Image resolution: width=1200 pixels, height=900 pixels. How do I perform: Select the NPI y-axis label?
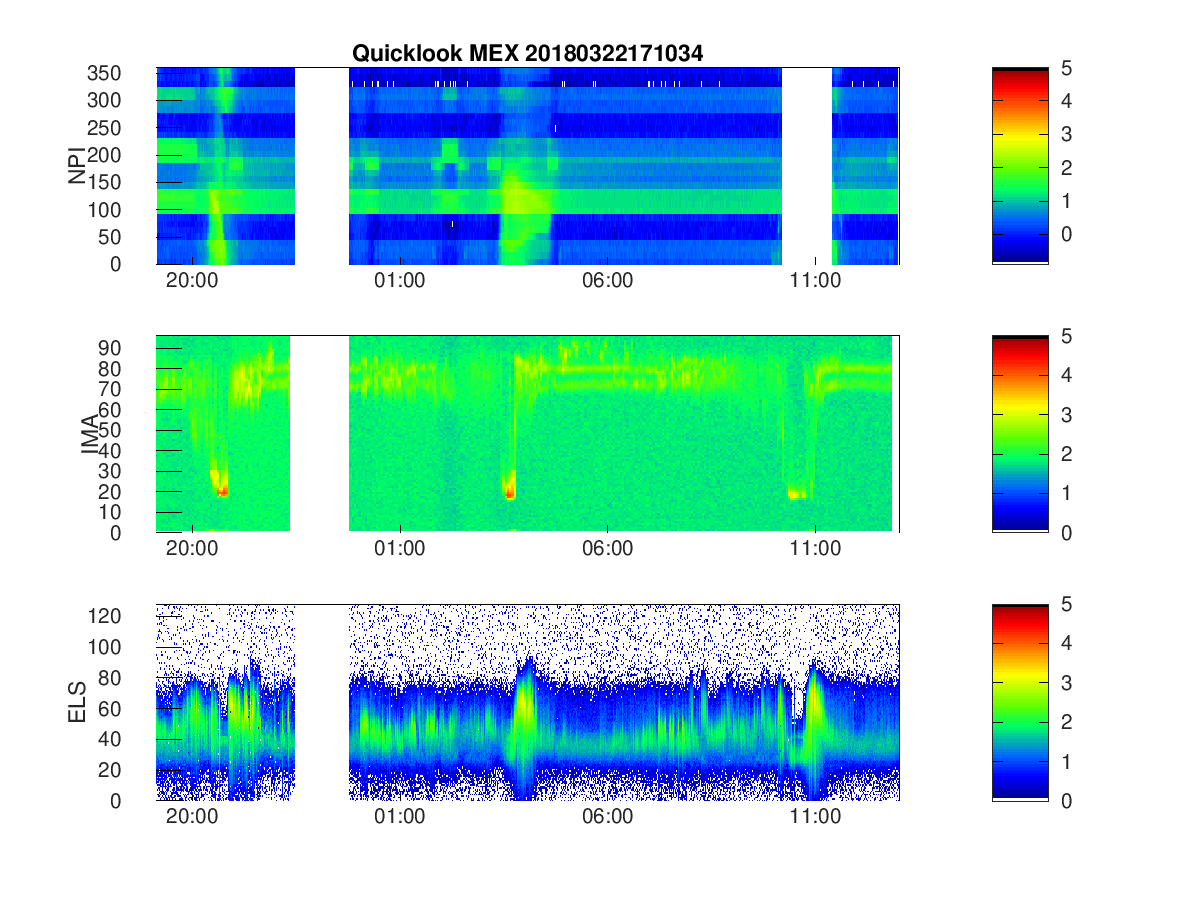(77, 166)
